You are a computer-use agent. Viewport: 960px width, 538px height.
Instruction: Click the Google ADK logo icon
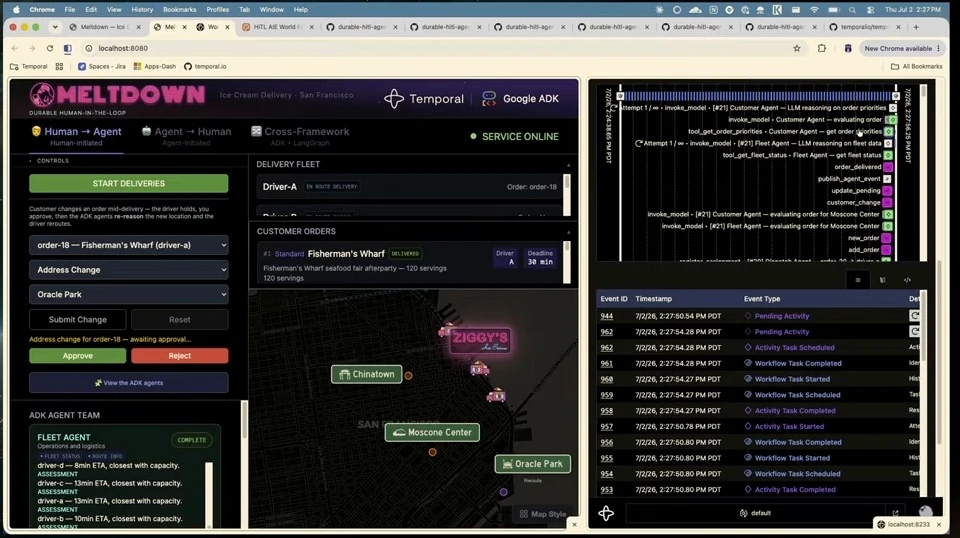pyautogui.click(x=489, y=99)
